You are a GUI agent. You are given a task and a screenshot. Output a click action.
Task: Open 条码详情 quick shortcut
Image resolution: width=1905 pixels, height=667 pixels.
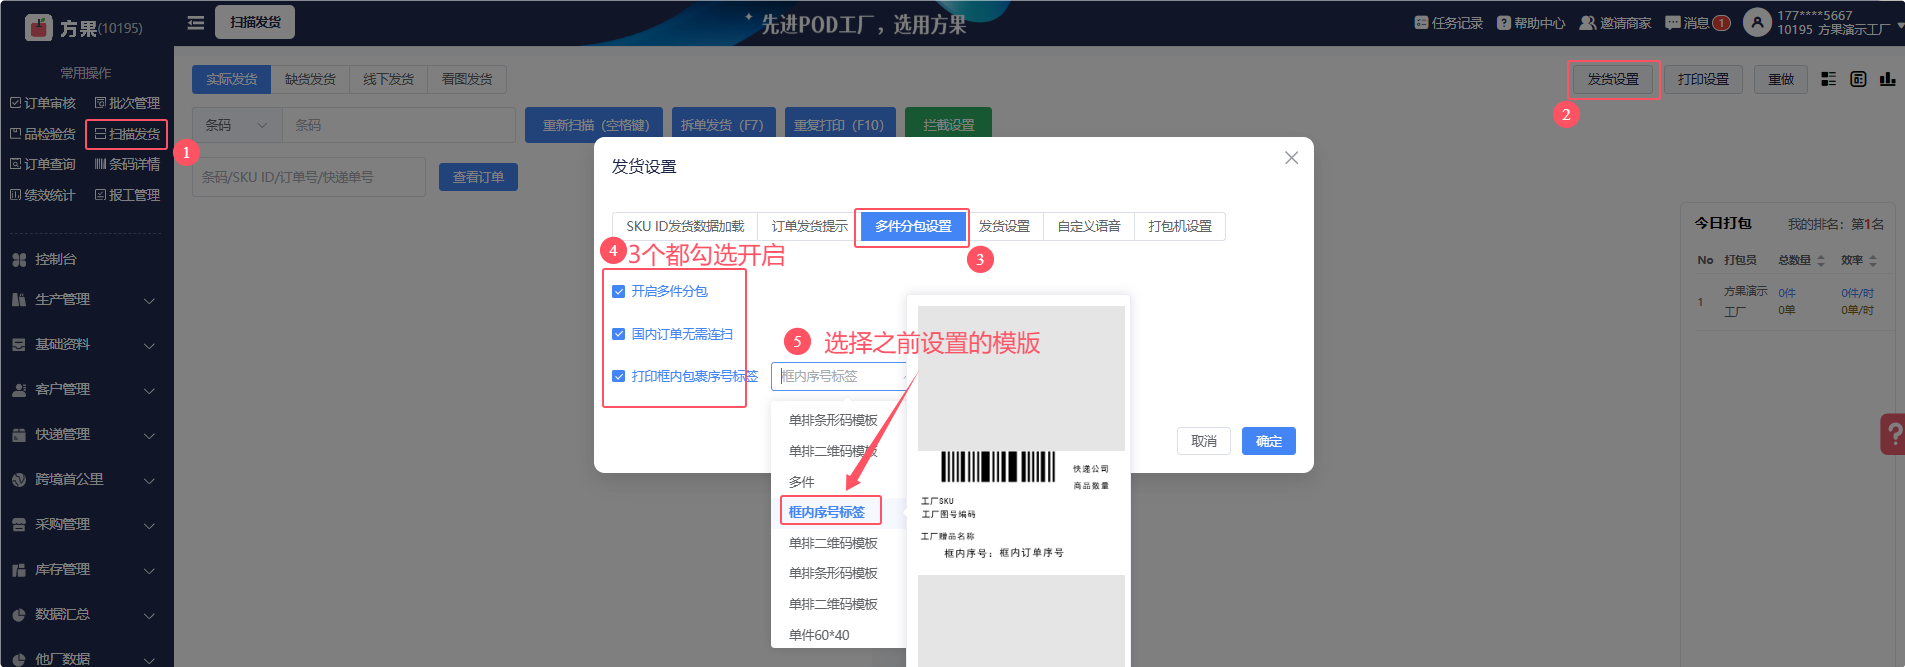point(127,164)
